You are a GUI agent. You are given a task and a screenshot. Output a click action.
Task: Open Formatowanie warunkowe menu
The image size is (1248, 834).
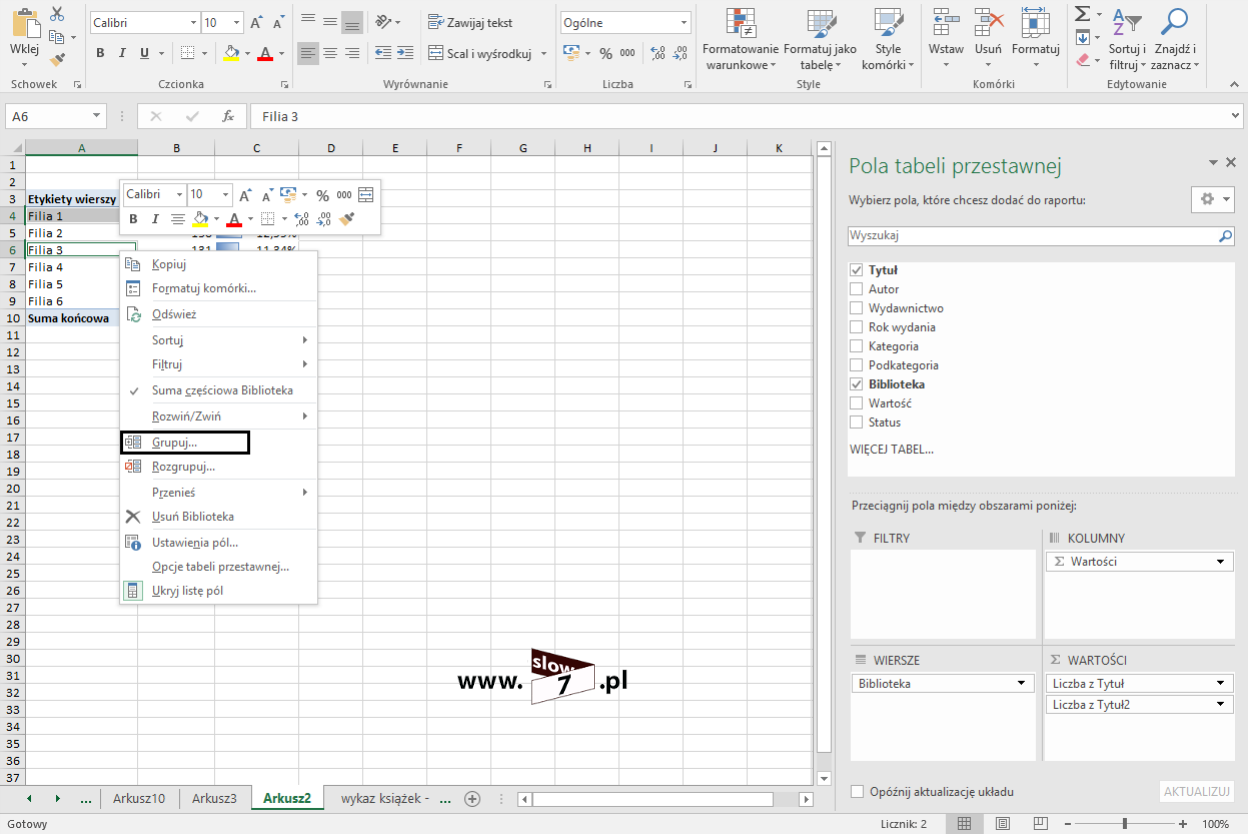[x=741, y=40]
